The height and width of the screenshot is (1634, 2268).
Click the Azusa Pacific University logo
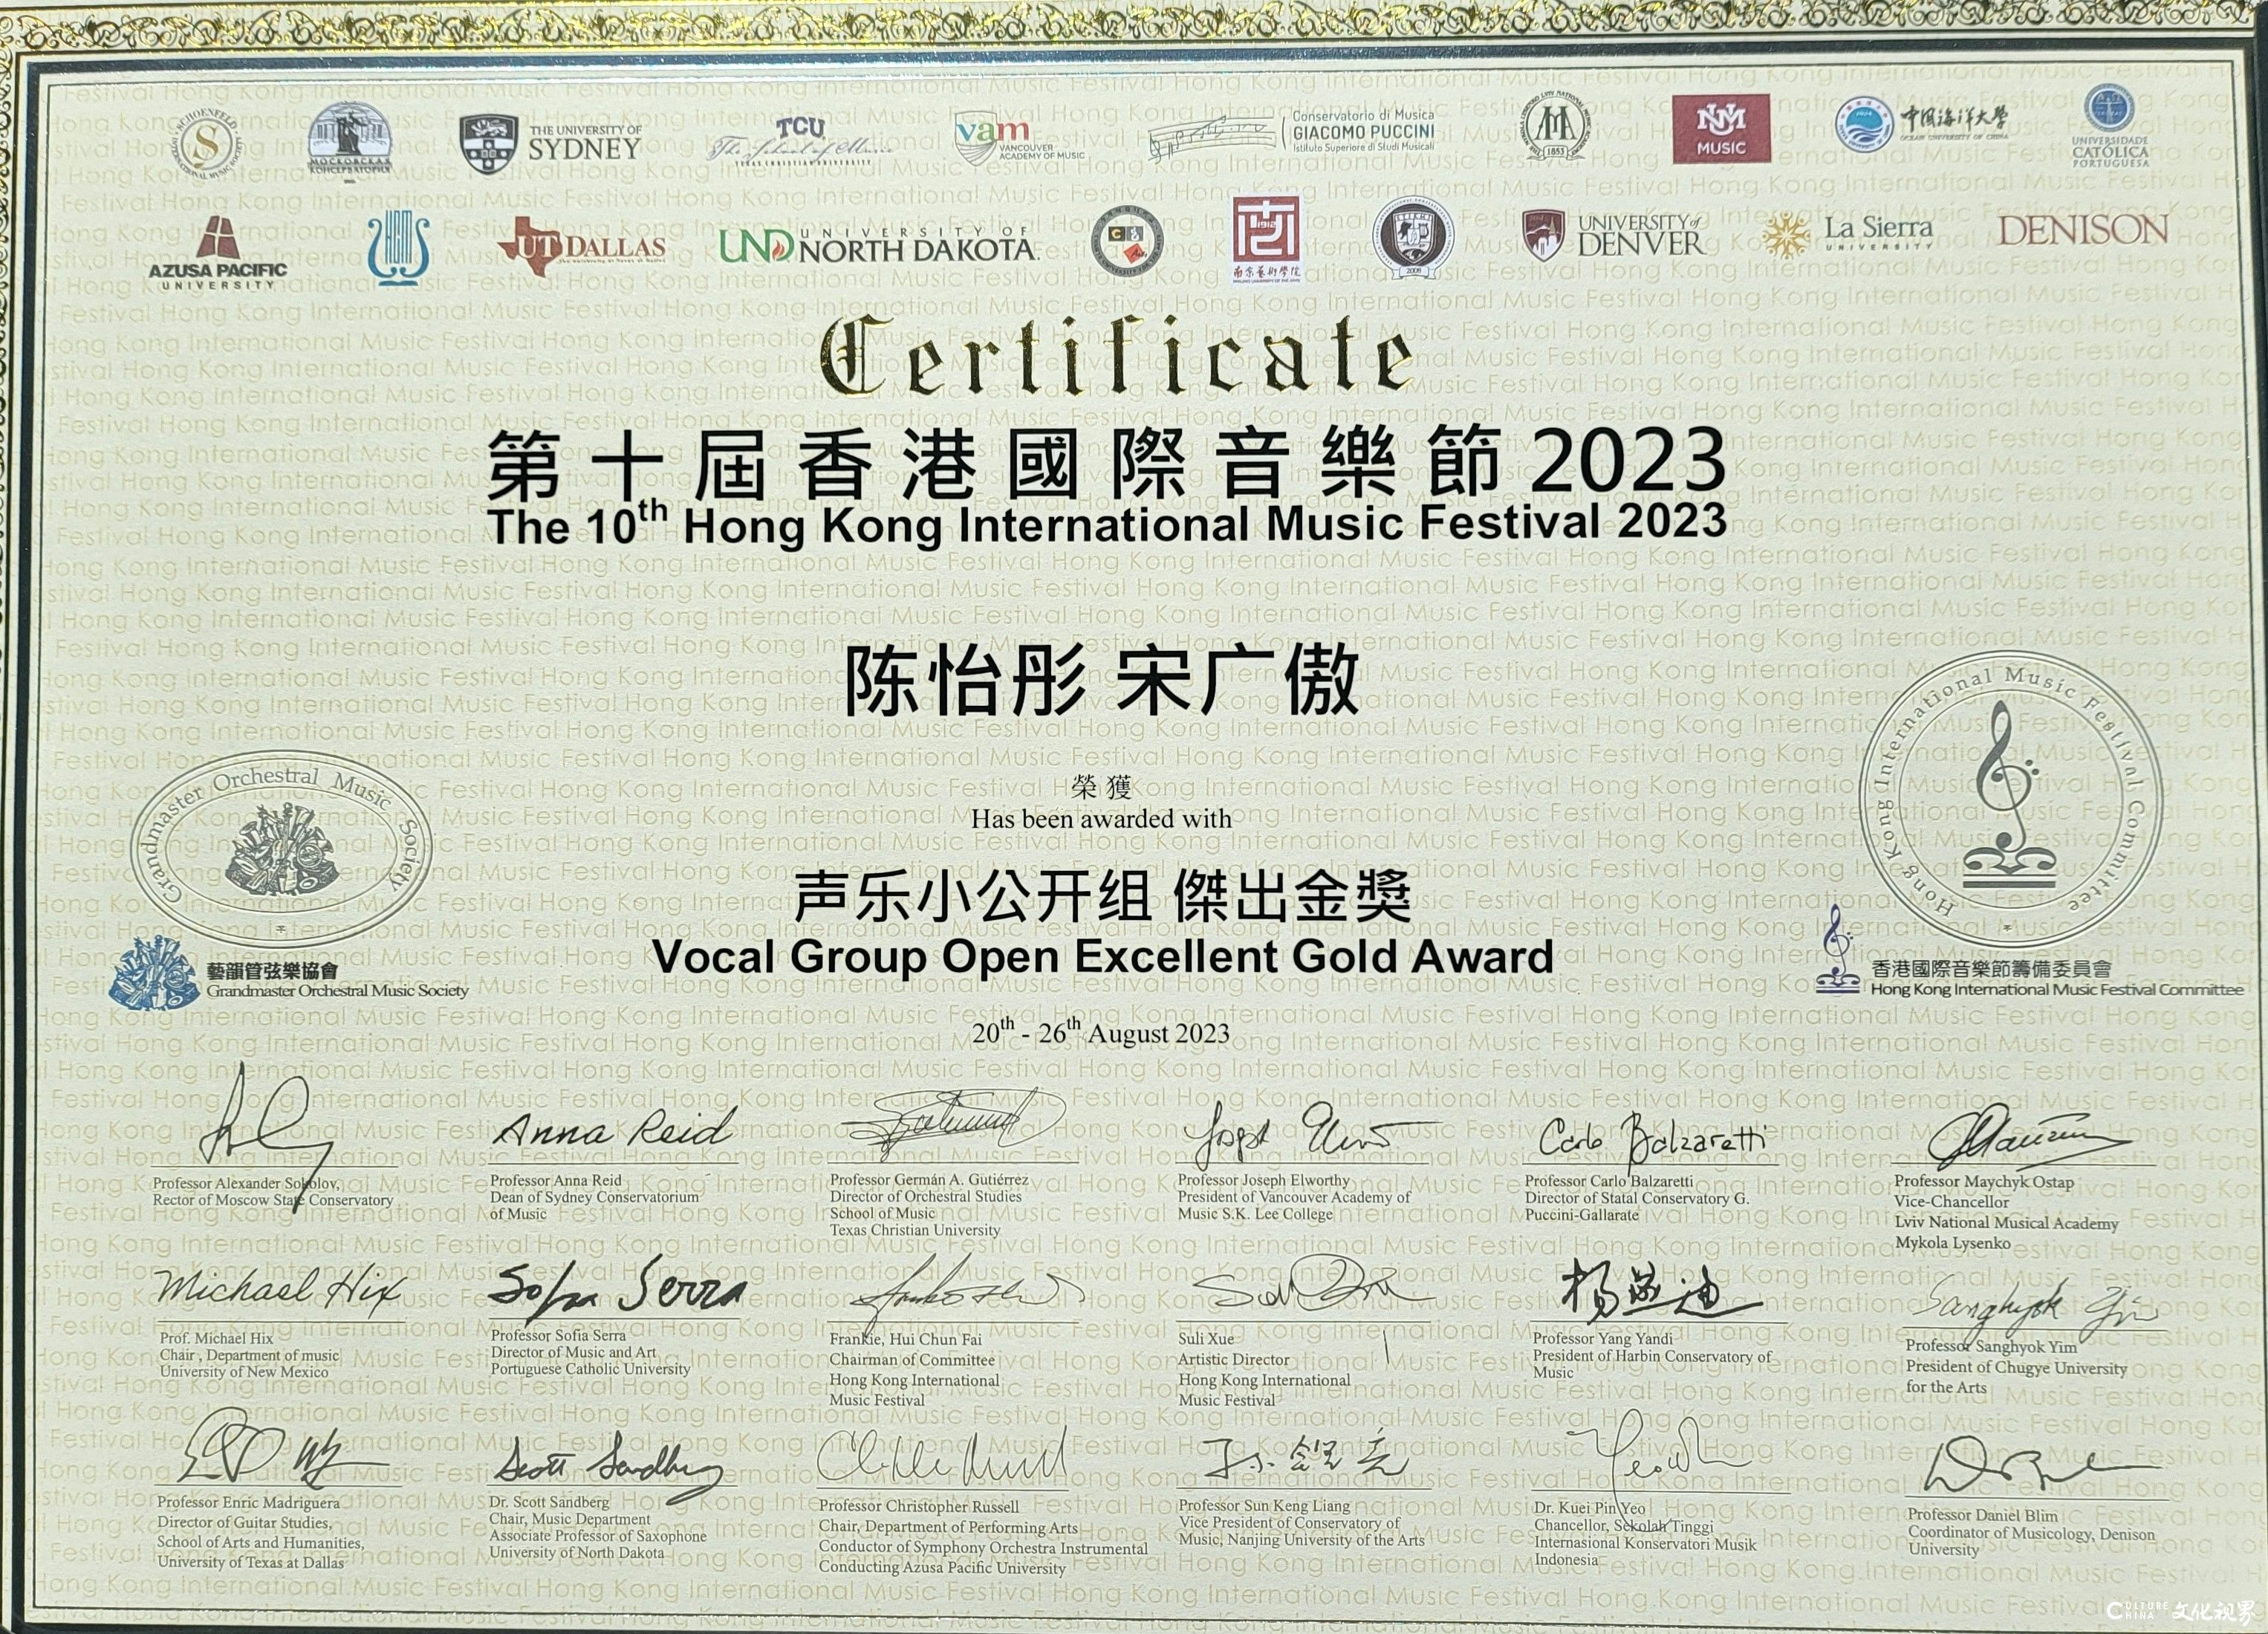click(218, 254)
